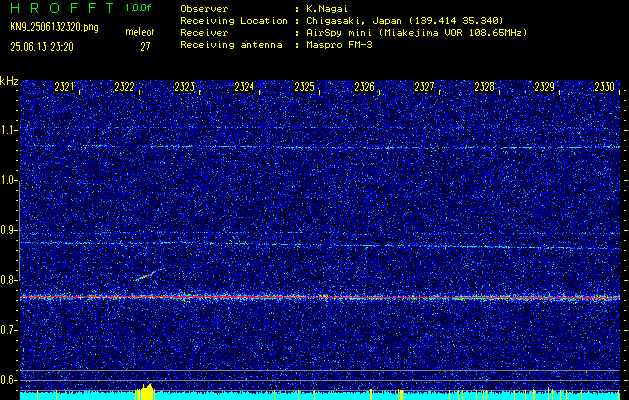
Task: Click the Receiver label
Action: tap(204, 32)
